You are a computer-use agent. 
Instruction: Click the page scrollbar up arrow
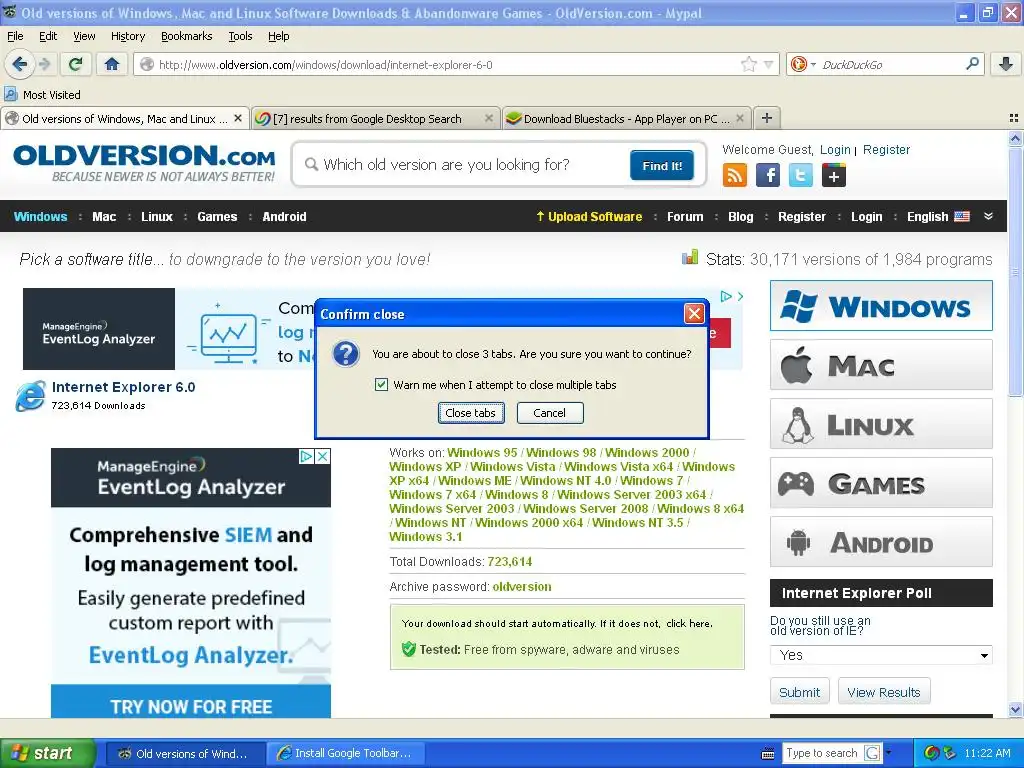click(1015, 138)
